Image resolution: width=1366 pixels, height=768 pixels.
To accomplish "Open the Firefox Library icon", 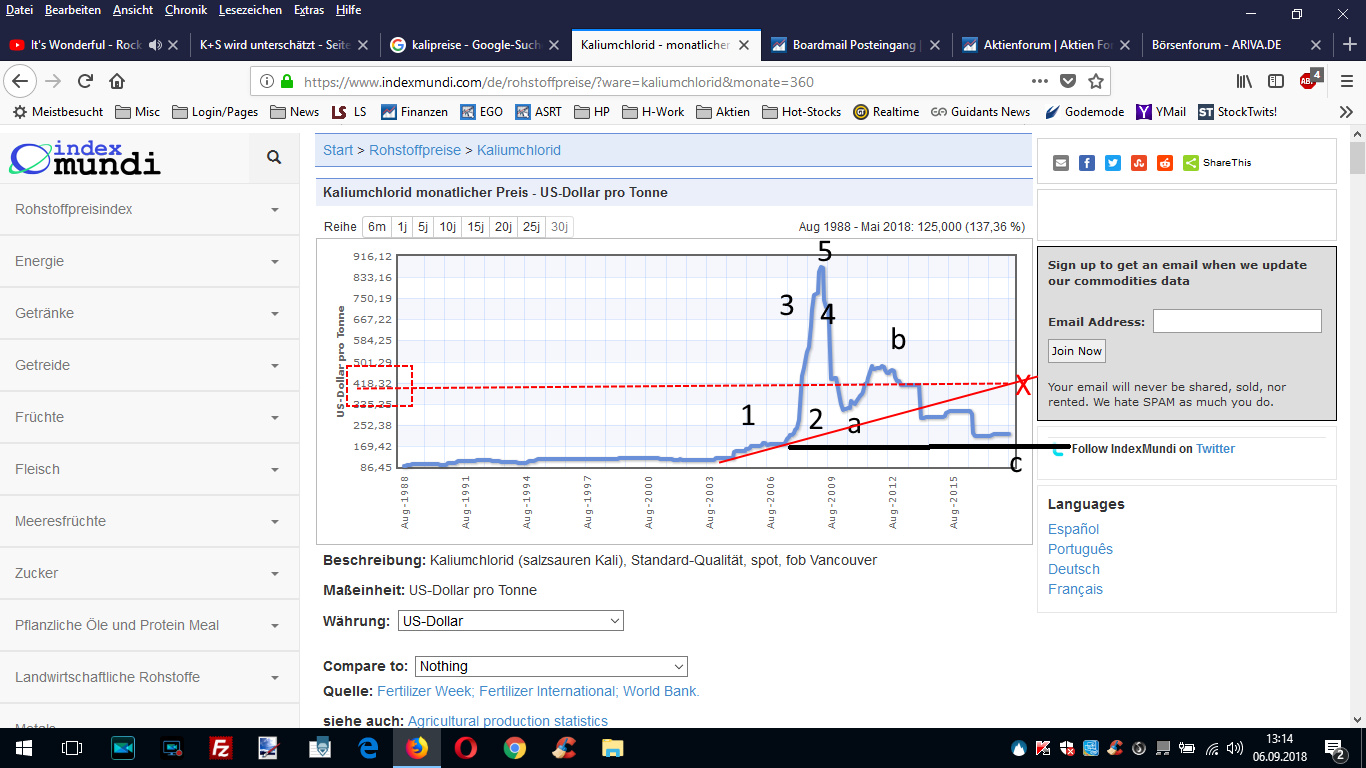I will click(x=1245, y=81).
